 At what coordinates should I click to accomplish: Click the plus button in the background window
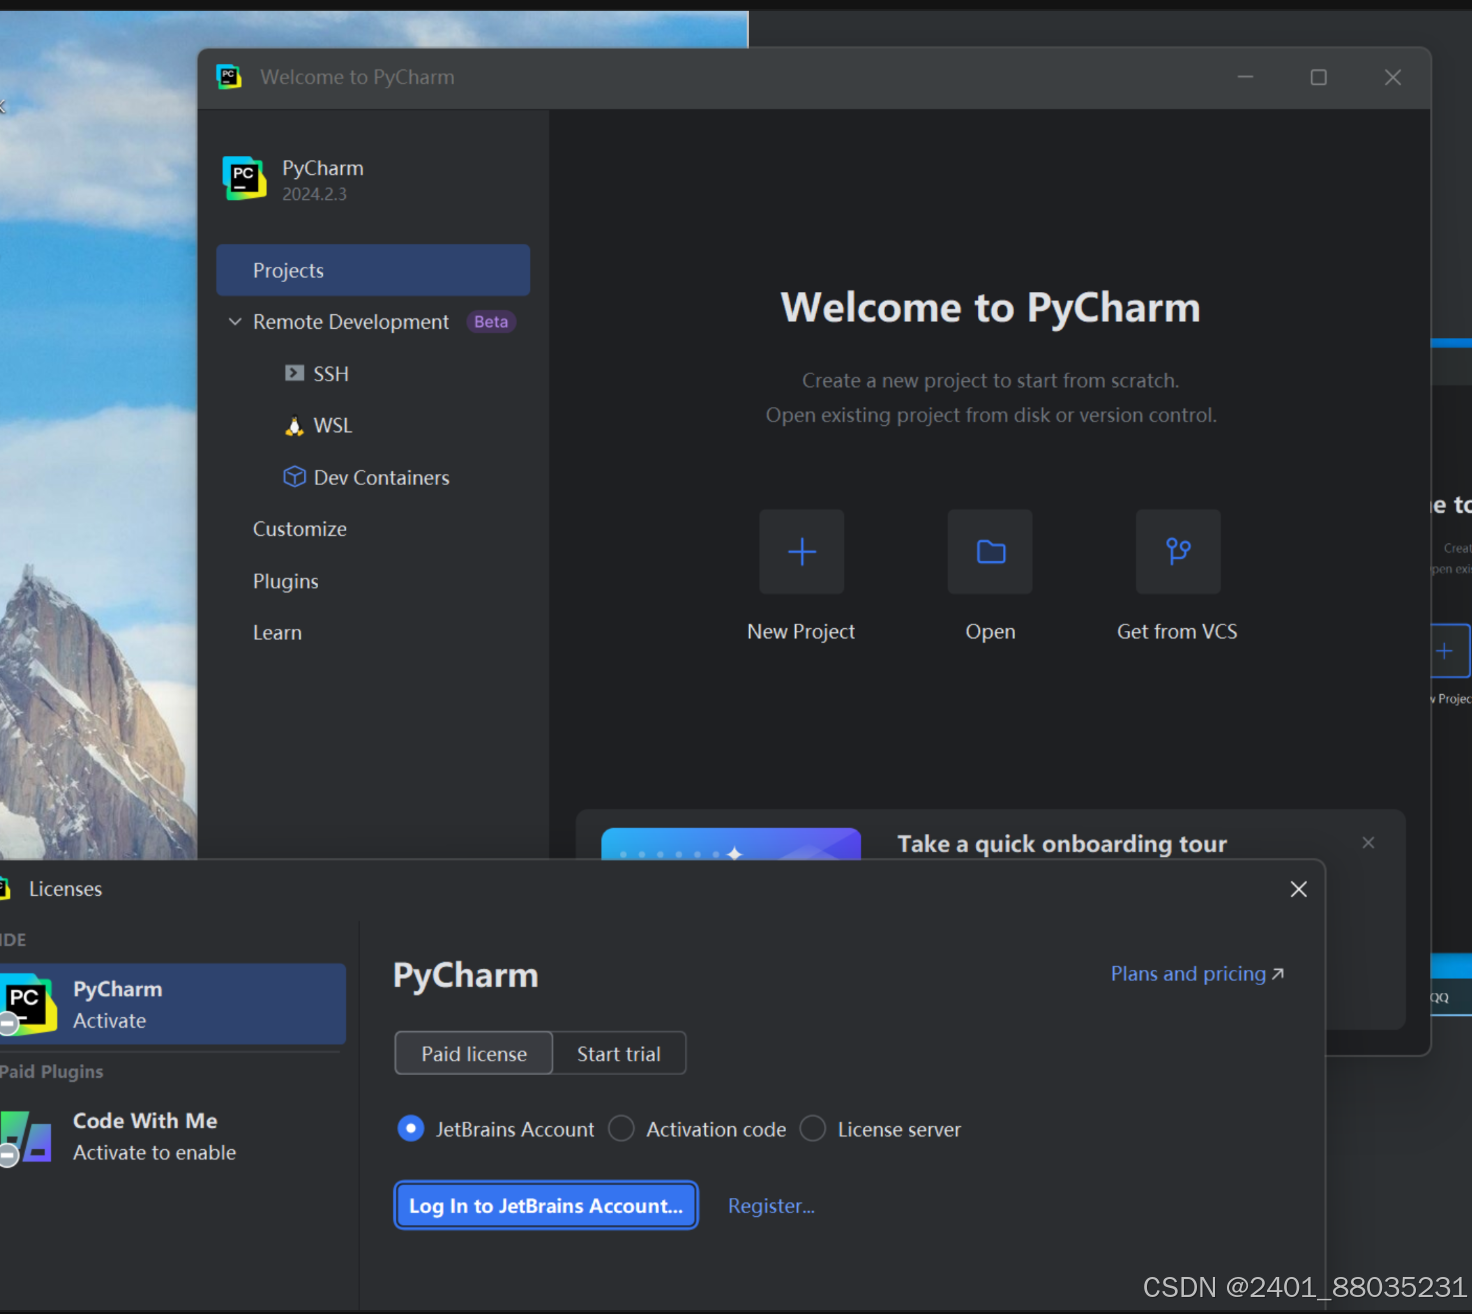click(x=1449, y=651)
